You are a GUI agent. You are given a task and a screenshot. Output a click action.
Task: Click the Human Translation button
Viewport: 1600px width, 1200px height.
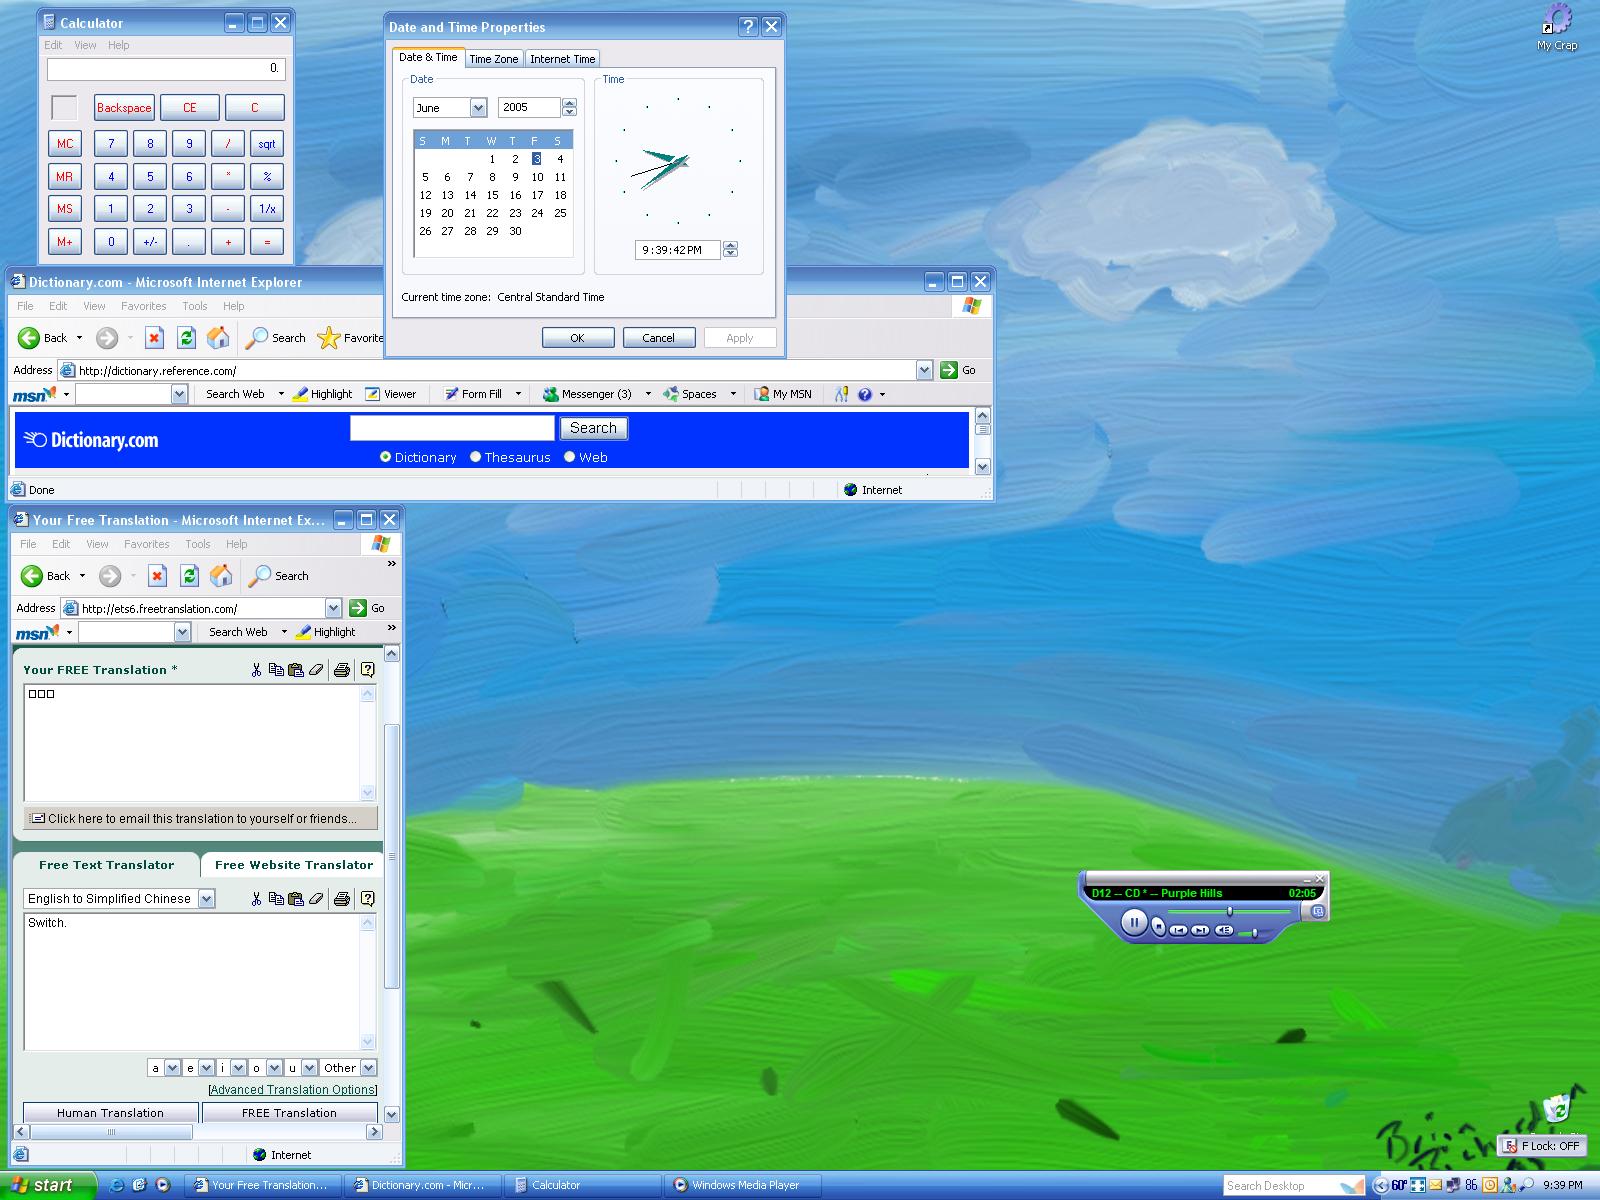(x=110, y=1112)
